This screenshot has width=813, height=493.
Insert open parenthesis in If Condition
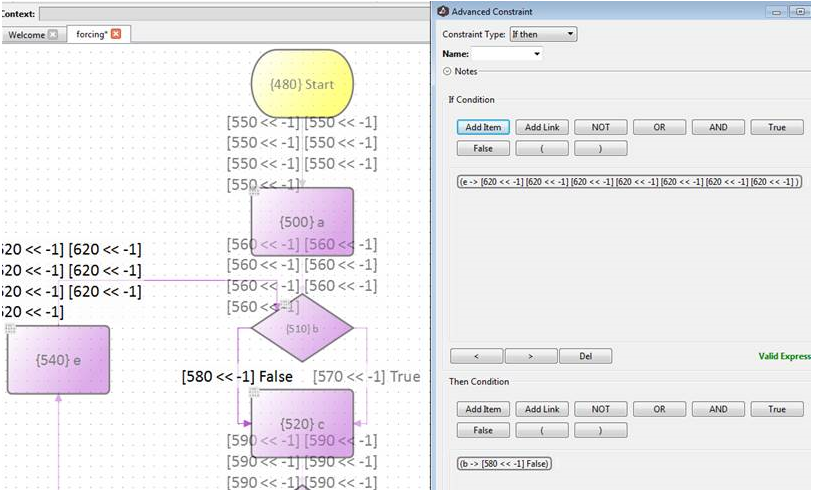tap(542, 148)
